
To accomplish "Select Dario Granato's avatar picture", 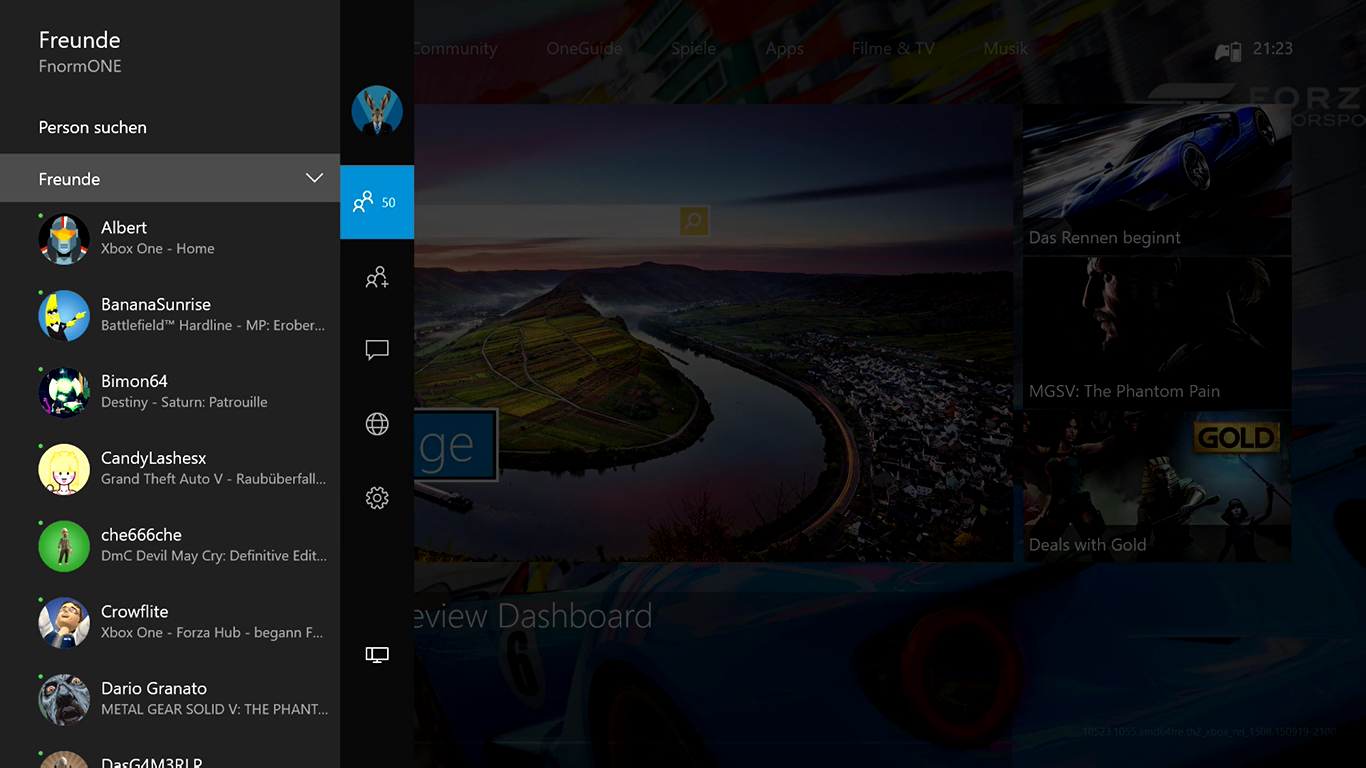I will 64,700.
